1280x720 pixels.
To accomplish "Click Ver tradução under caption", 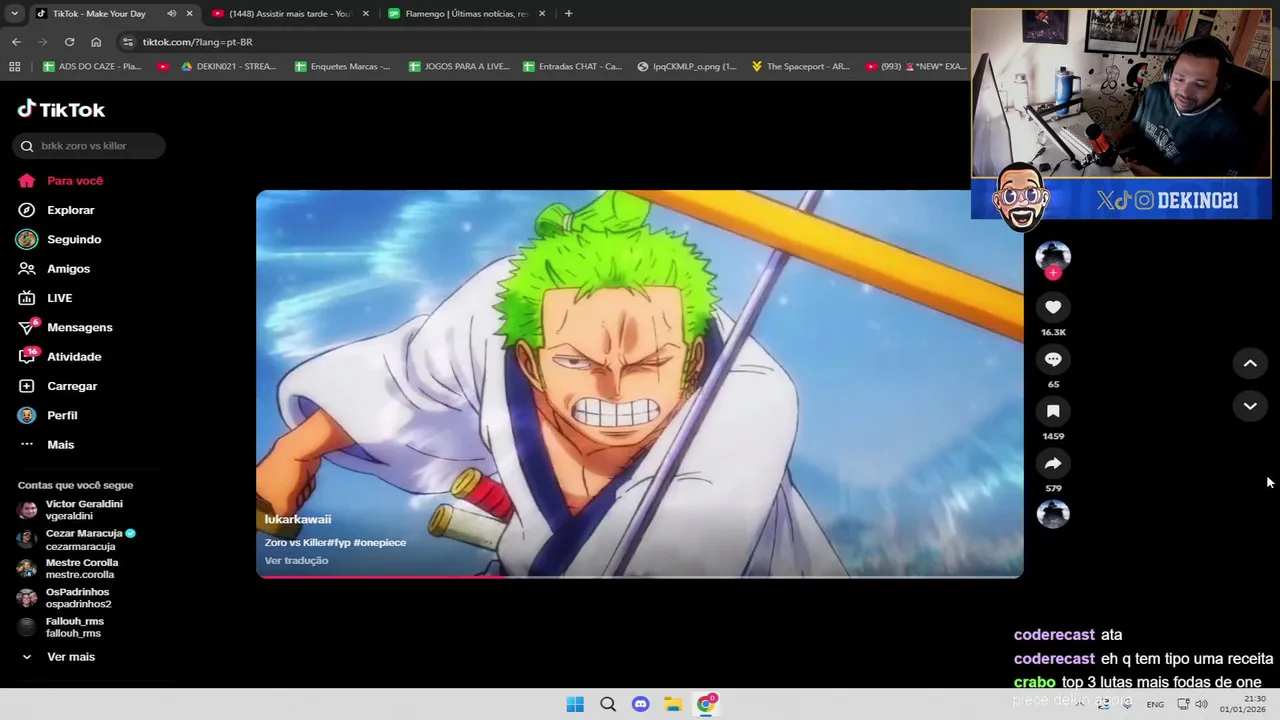I will pos(296,560).
